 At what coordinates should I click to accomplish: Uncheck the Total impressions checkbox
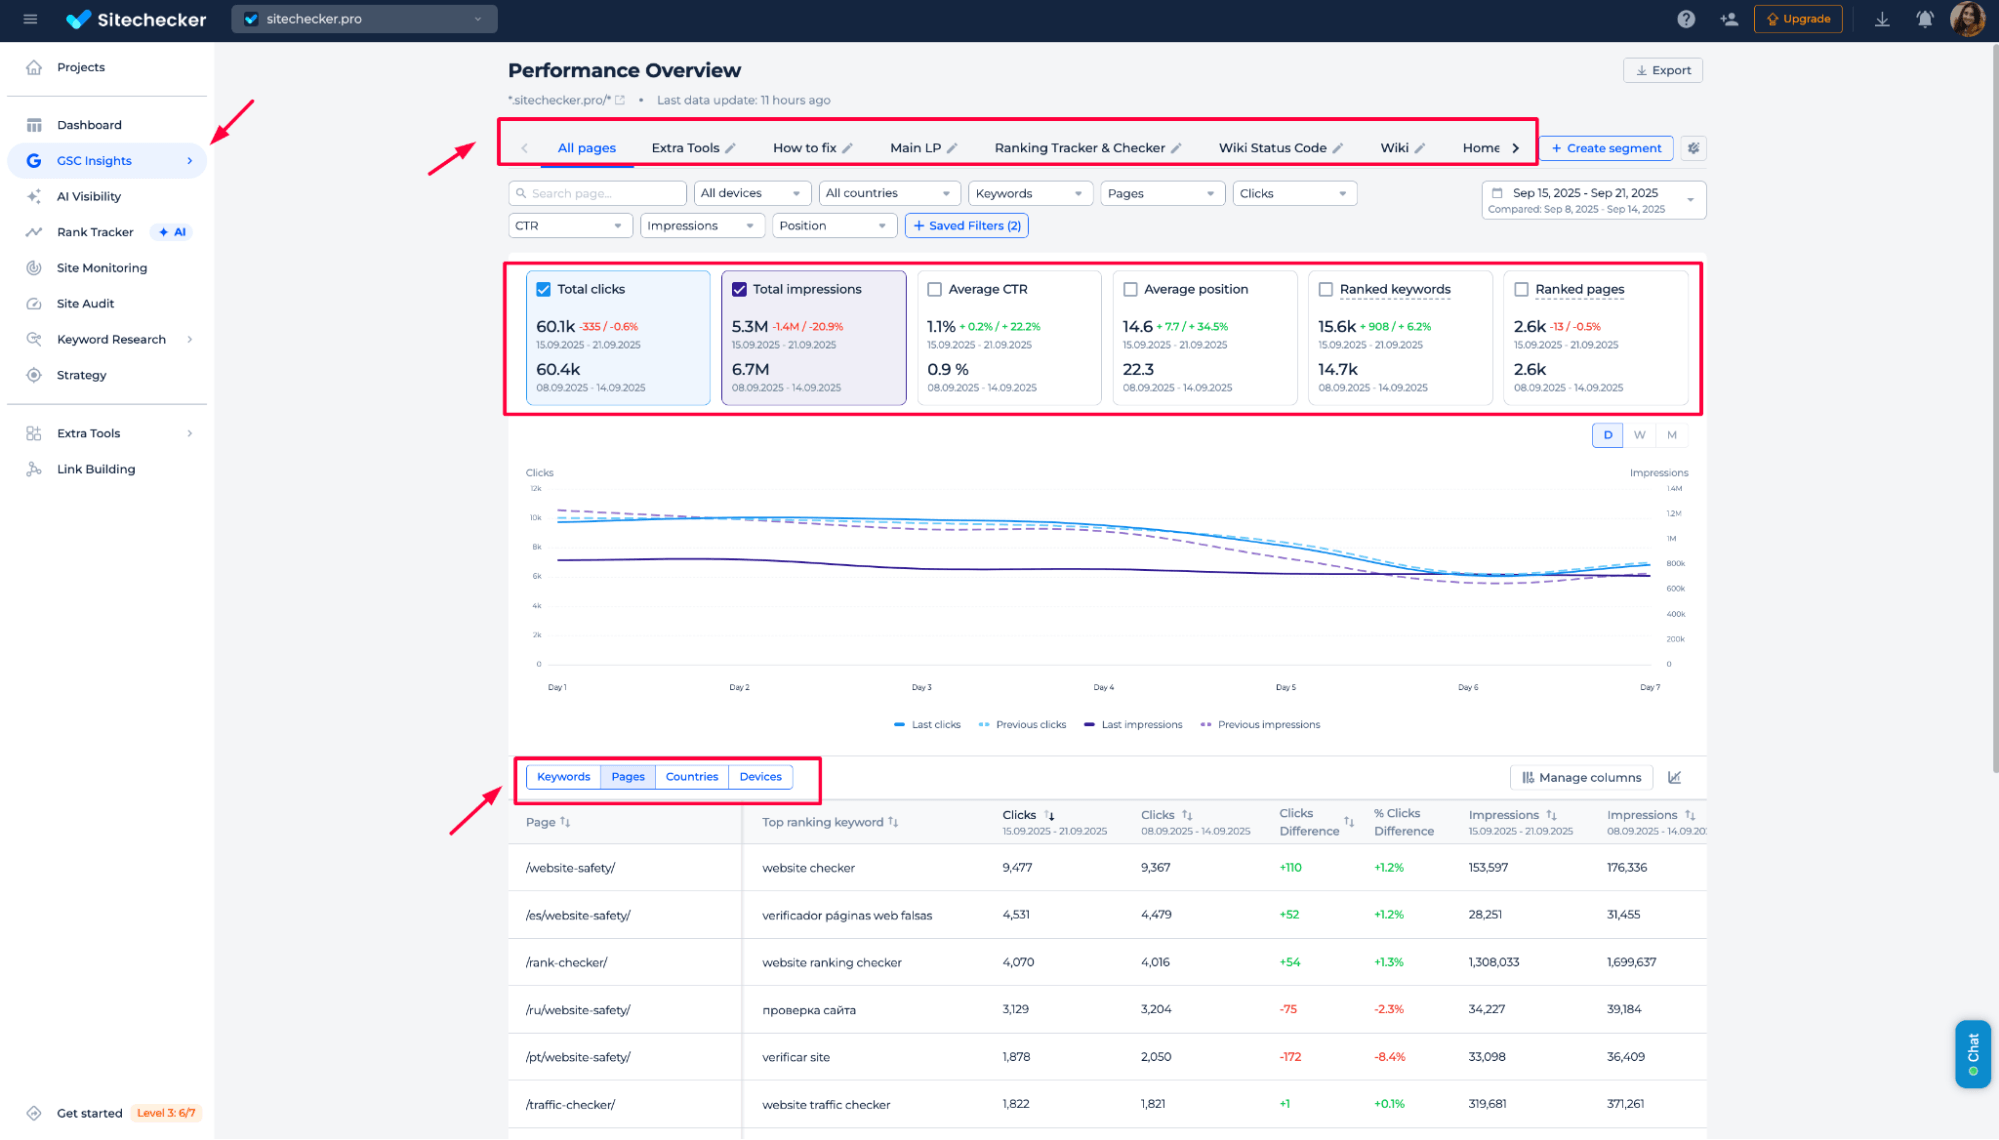point(739,290)
